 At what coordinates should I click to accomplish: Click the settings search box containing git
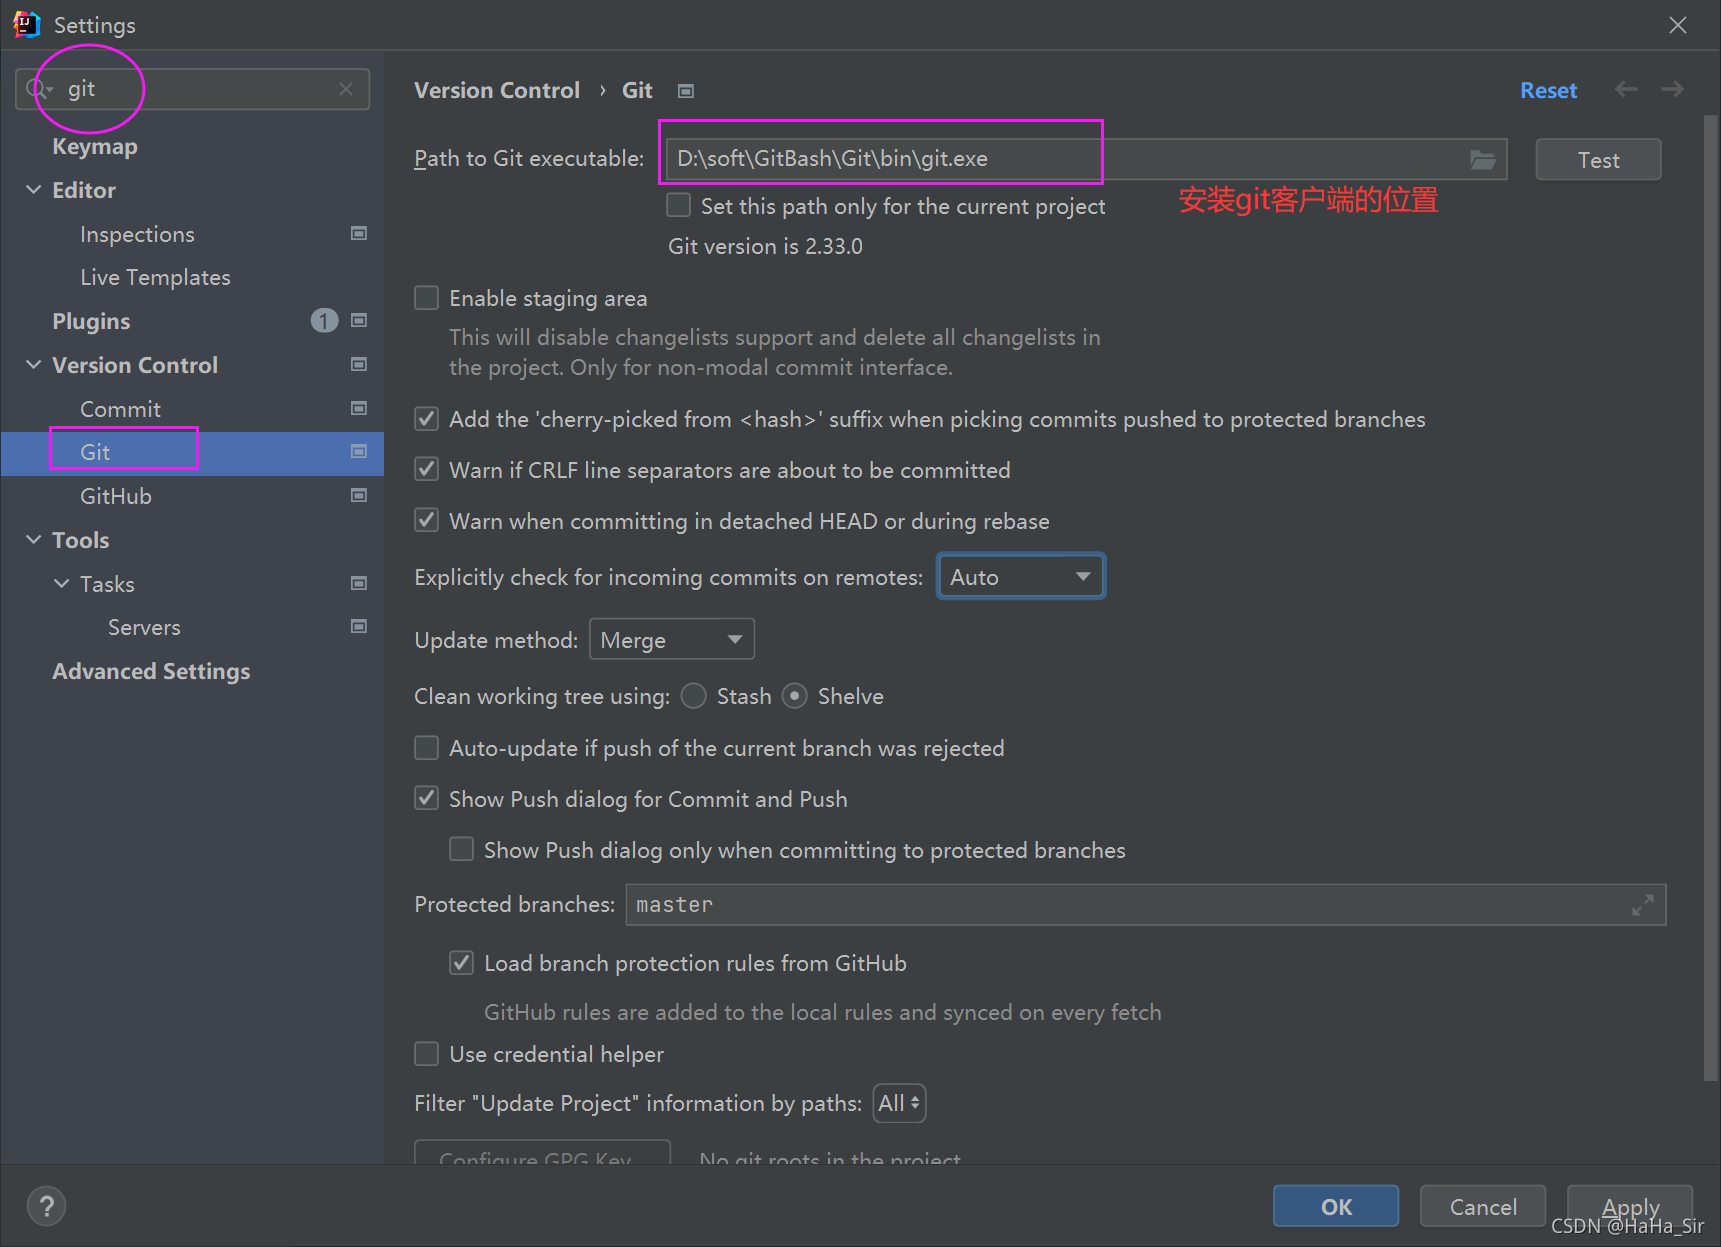coord(193,89)
